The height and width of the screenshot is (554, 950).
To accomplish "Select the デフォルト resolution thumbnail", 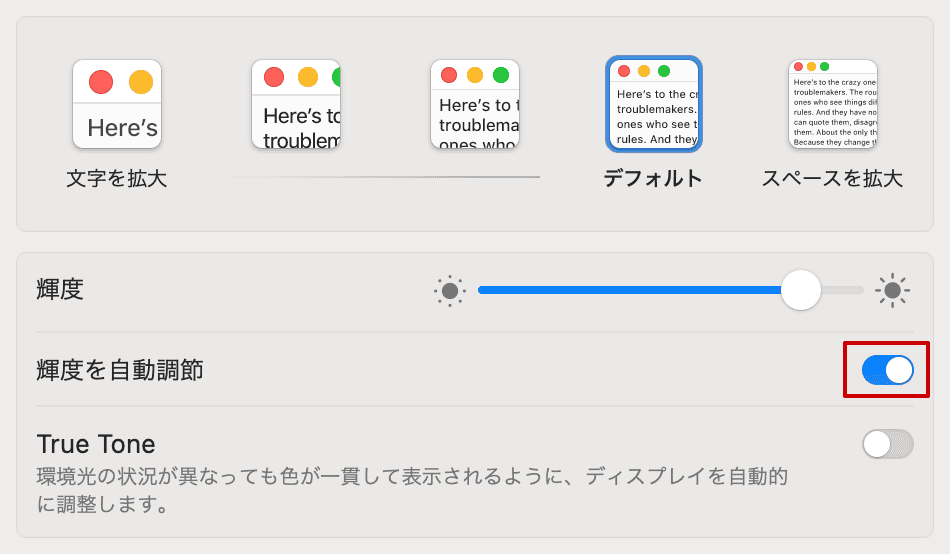I will point(654,104).
